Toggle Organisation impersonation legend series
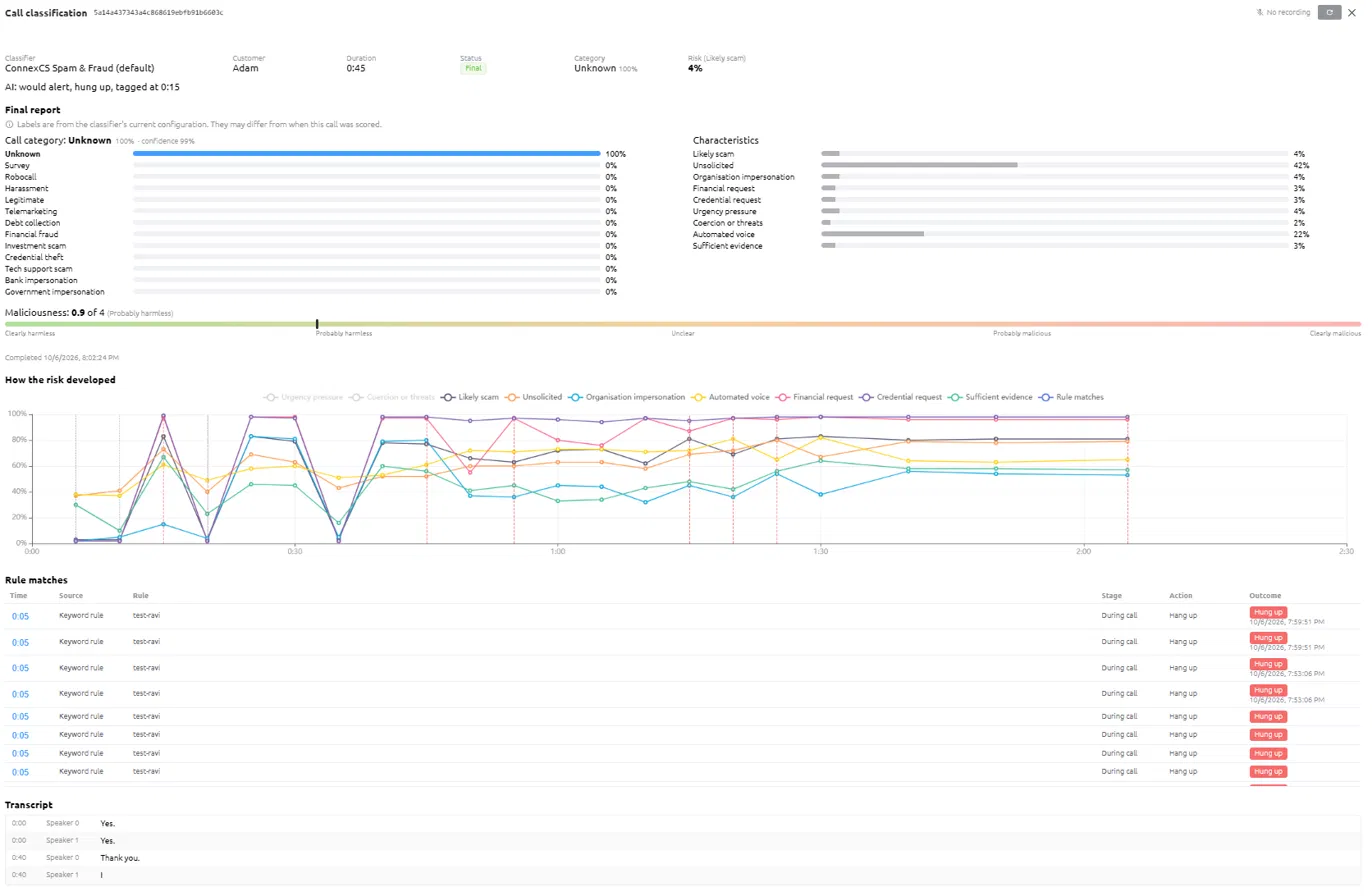Image resolution: width=1372 pixels, height=896 pixels. point(629,397)
